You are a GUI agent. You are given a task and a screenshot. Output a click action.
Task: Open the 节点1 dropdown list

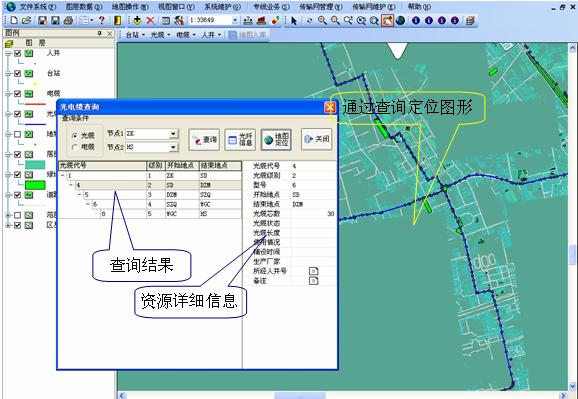pyautogui.click(x=173, y=133)
